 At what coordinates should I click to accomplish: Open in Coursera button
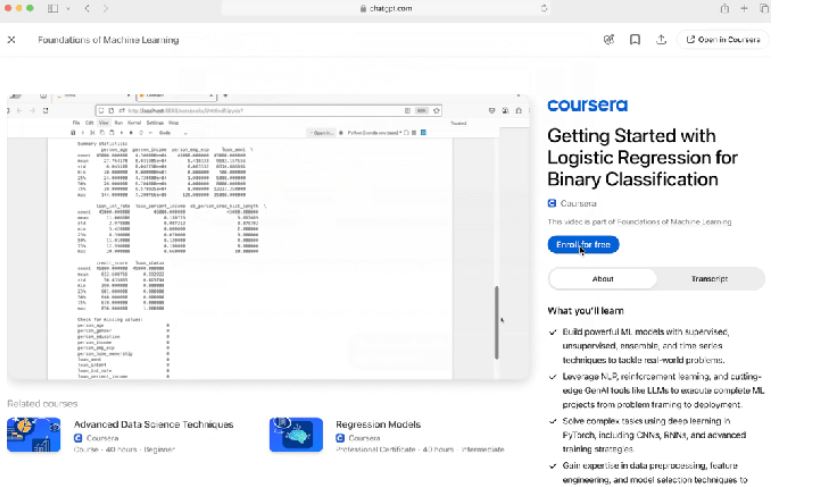(723, 40)
